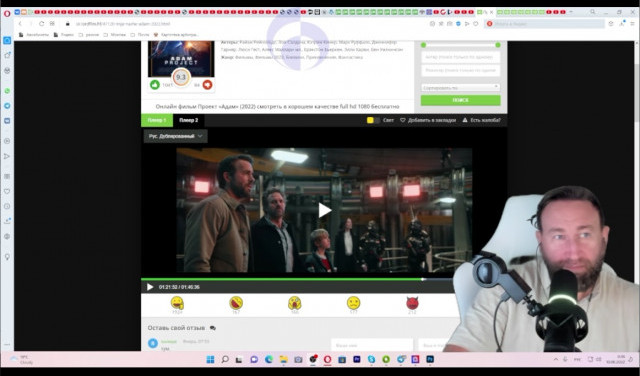
Task: Click Добавить в закладки link
Action: point(428,120)
